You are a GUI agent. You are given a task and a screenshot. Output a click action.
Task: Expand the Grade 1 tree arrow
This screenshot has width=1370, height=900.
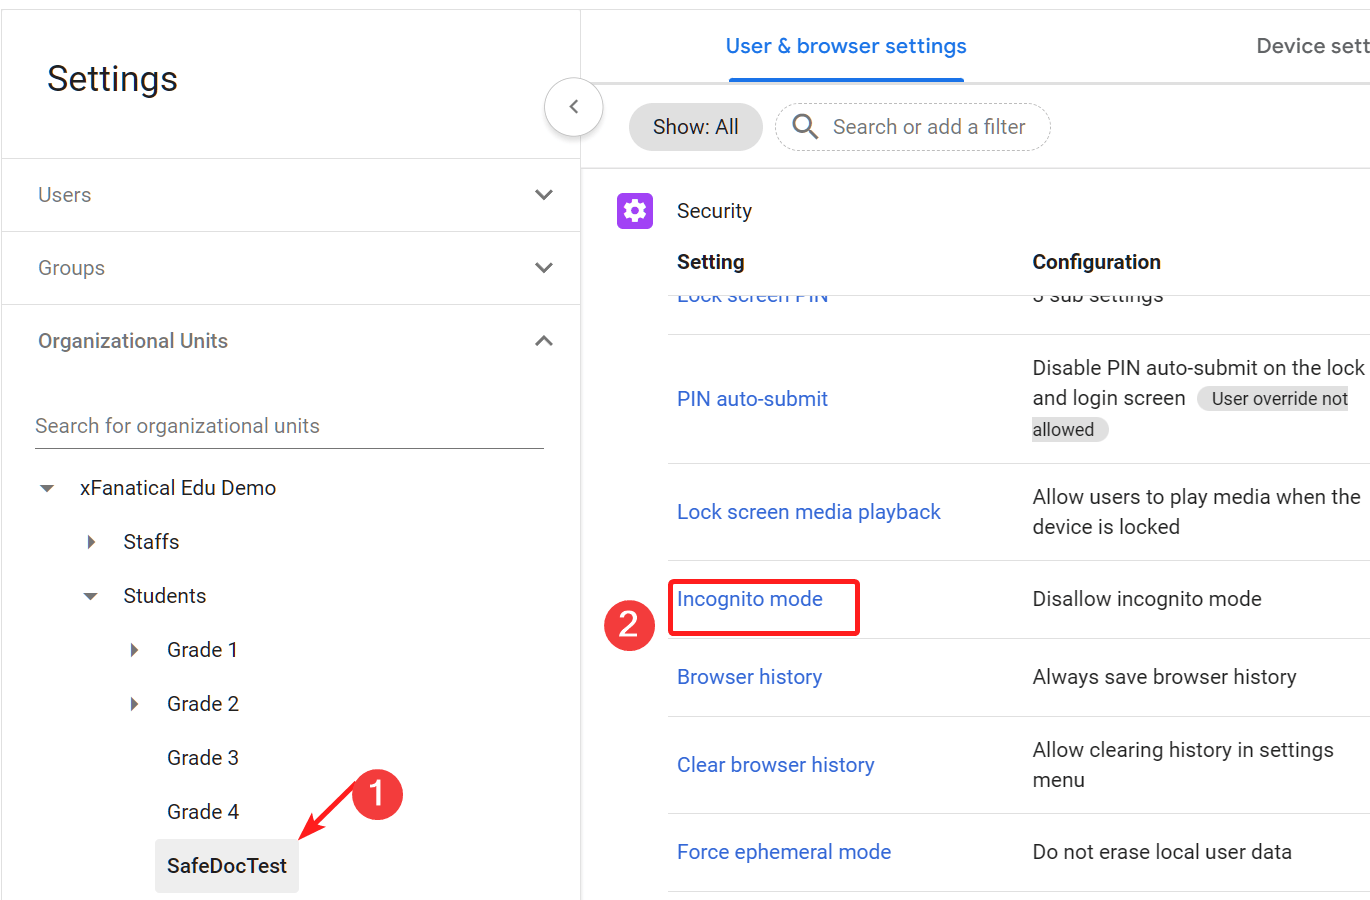135,650
